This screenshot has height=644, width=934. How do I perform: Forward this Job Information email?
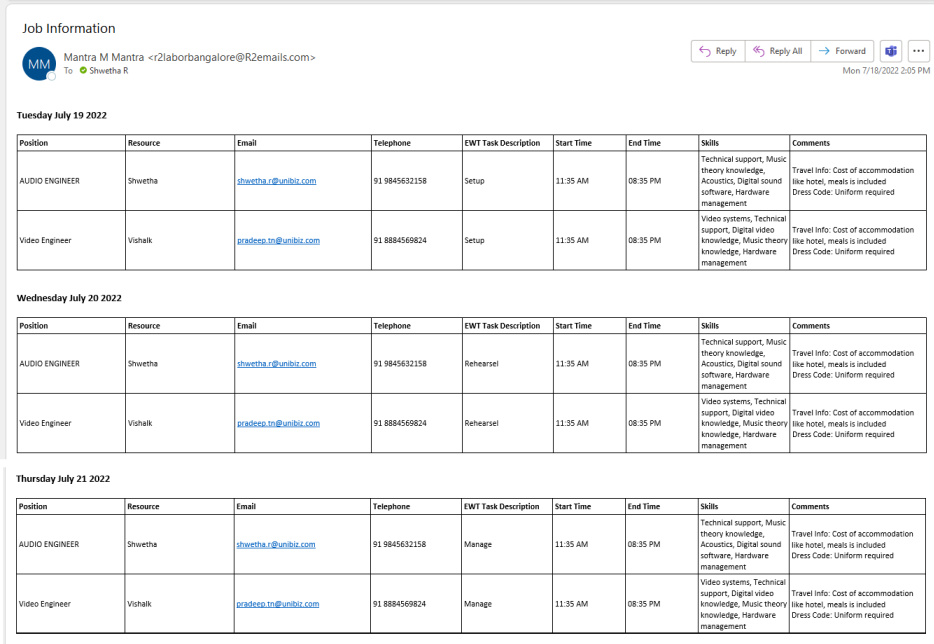click(842, 51)
